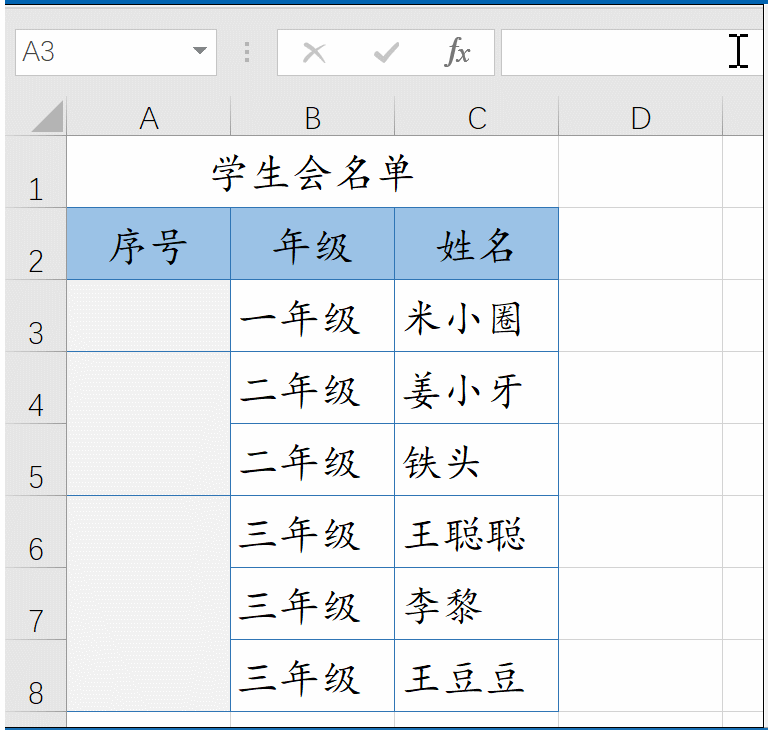Select merged empty cell beside 李黎

(148, 604)
